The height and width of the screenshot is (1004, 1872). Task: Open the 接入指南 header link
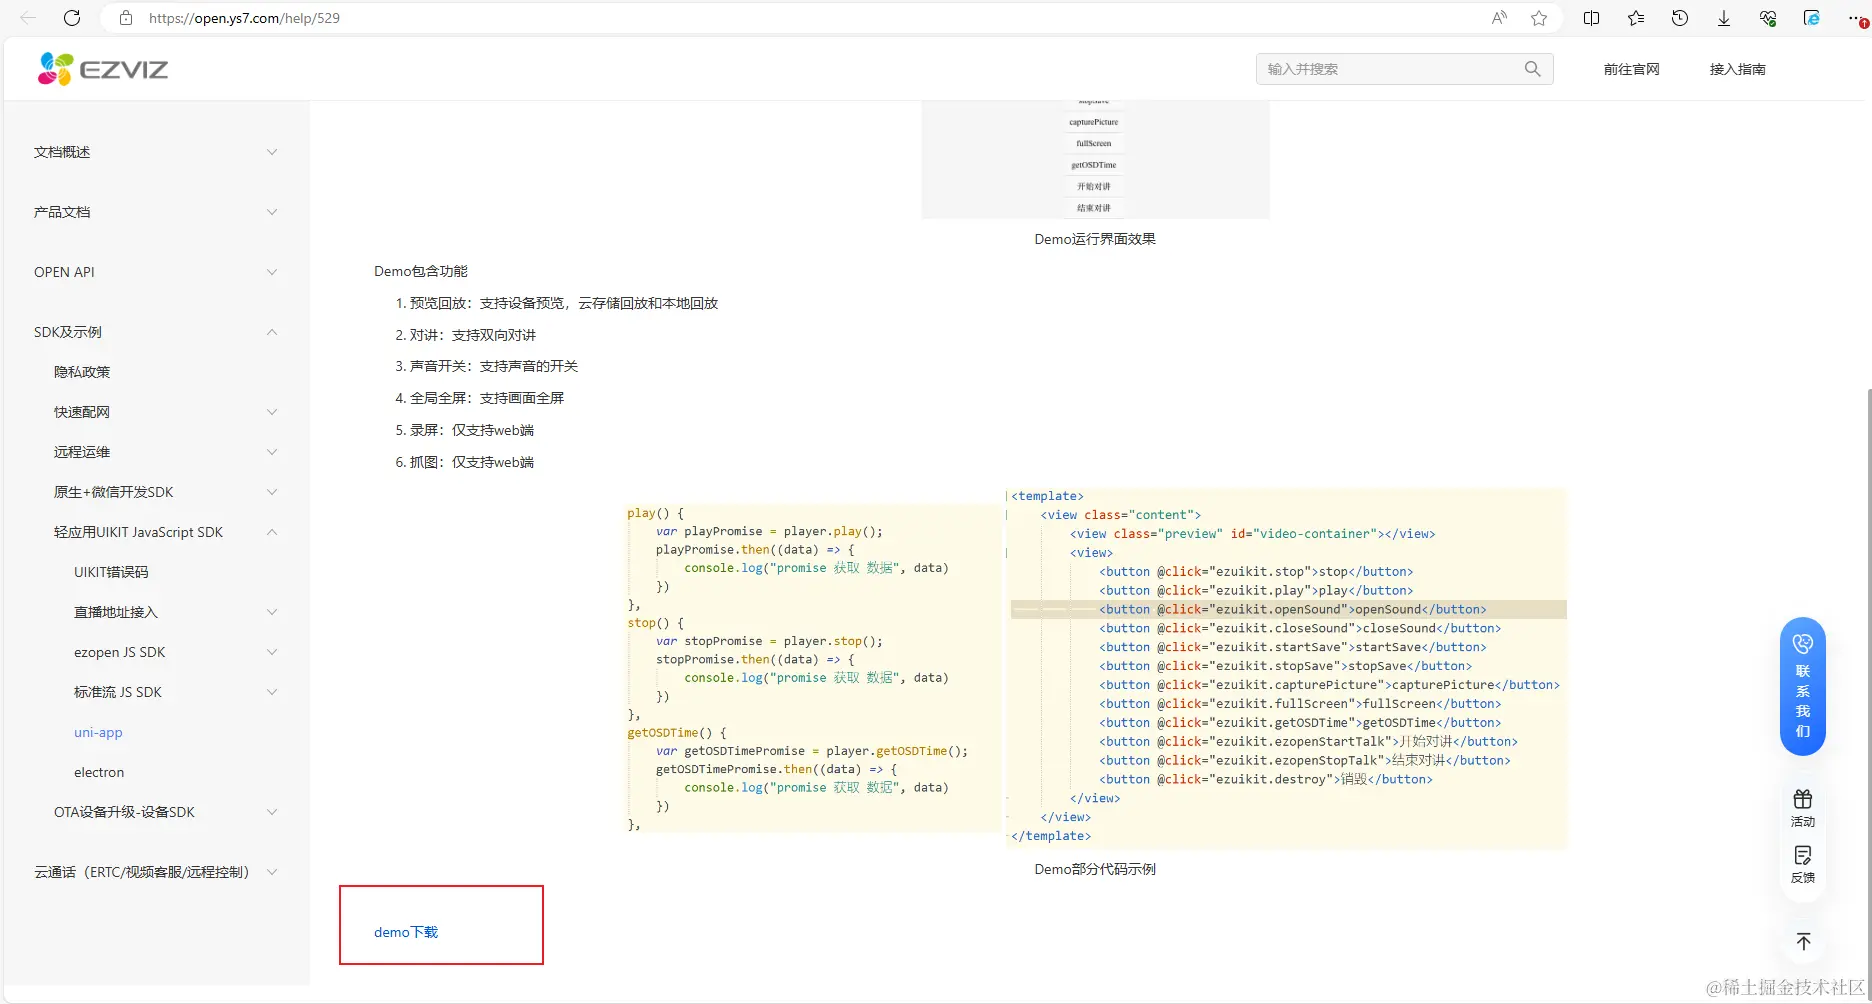(x=1737, y=69)
